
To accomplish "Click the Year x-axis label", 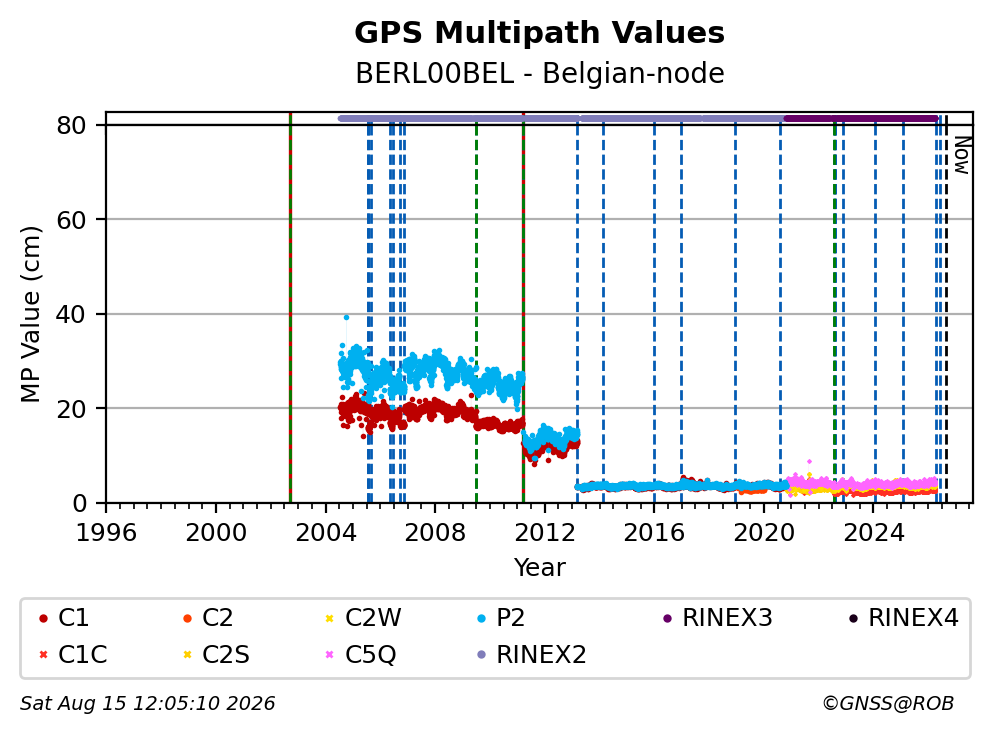I will tap(539, 567).
